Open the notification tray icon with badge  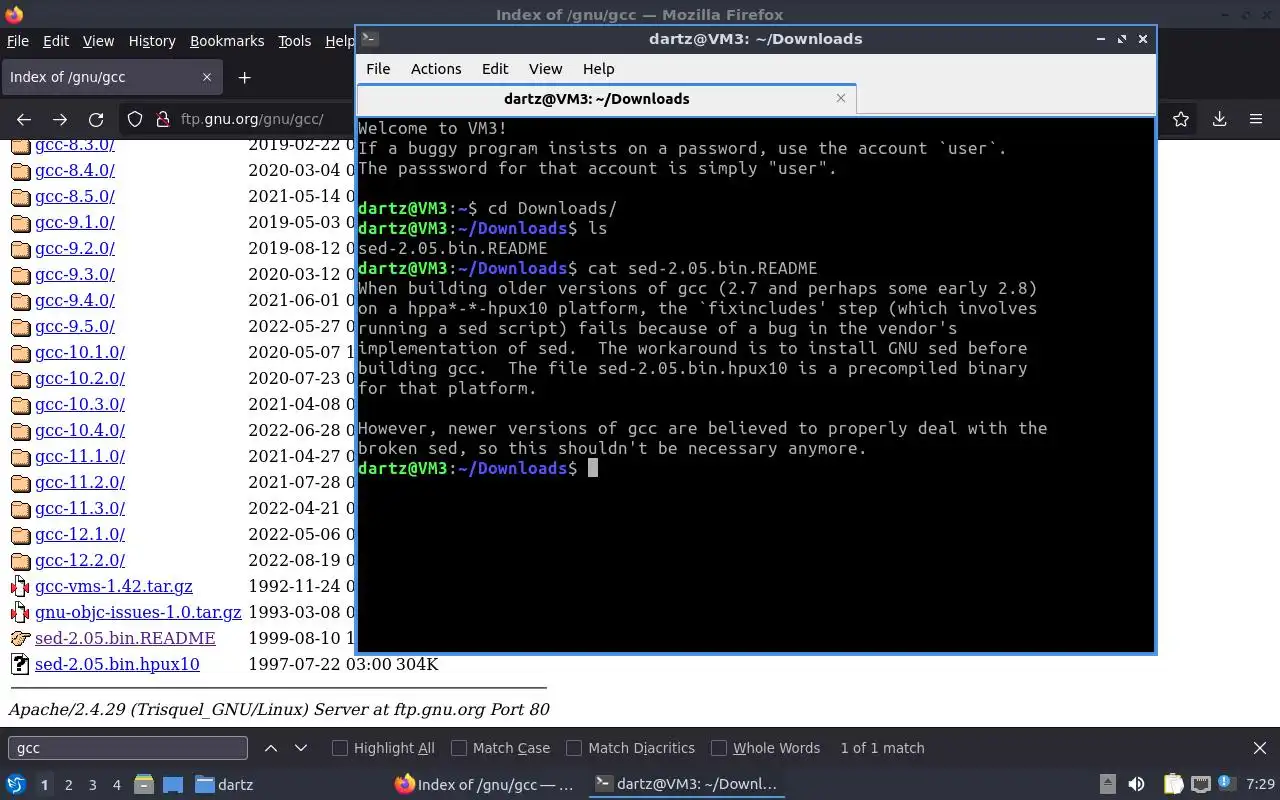click(x=1227, y=784)
